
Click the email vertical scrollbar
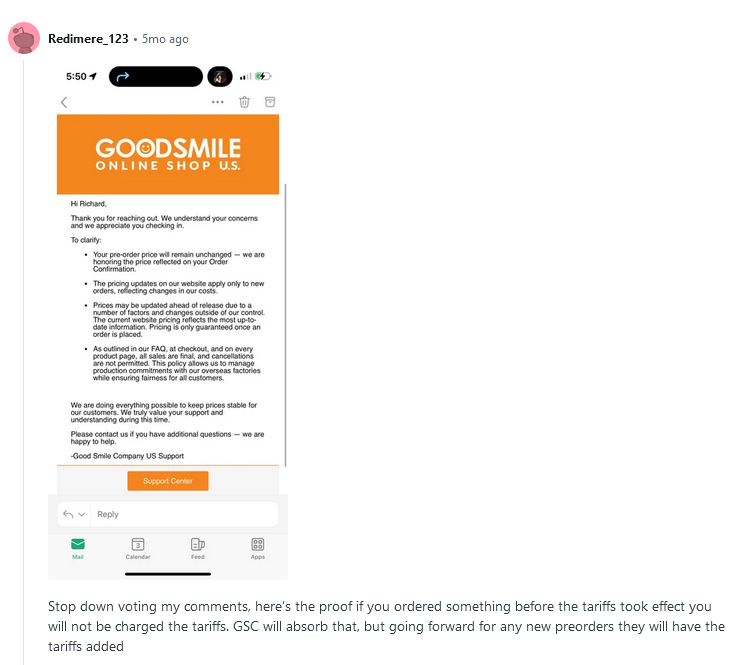(x=285, y=325)
